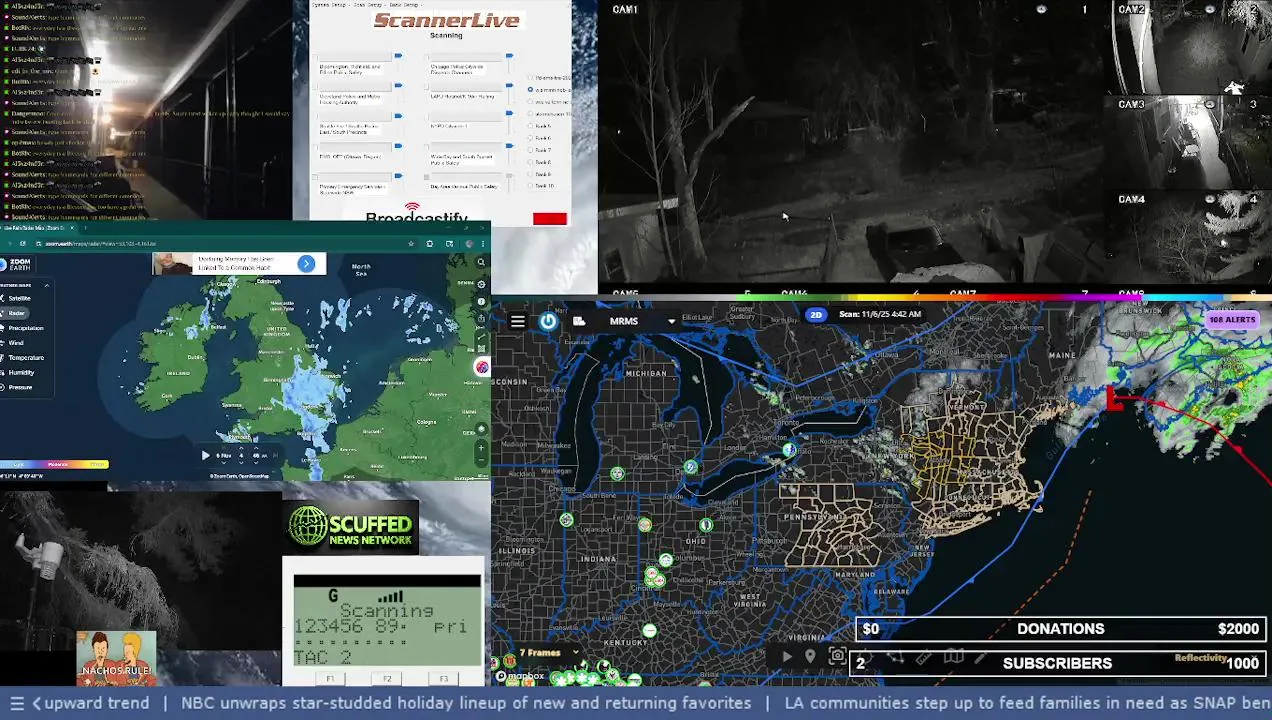The image size is (1272, 720).
Task: Open Scan Setup menu in ScannerLive
Action: [368, 5]
